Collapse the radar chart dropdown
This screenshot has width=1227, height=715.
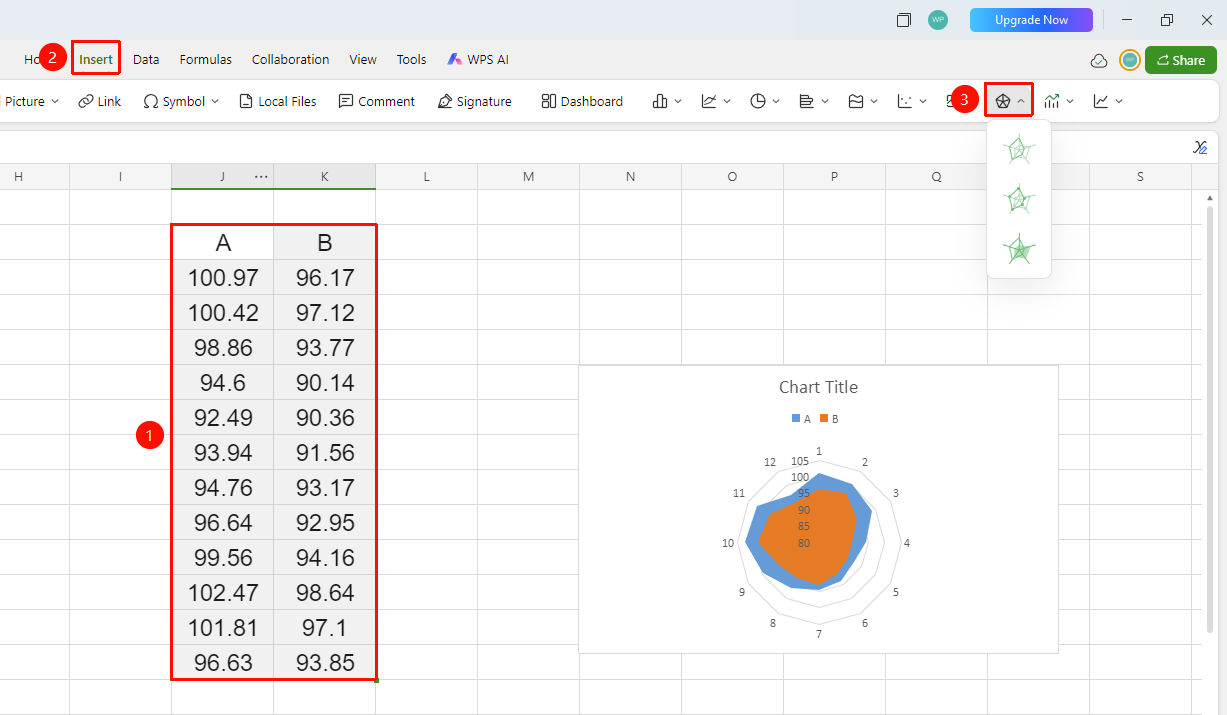point(1021,101)
